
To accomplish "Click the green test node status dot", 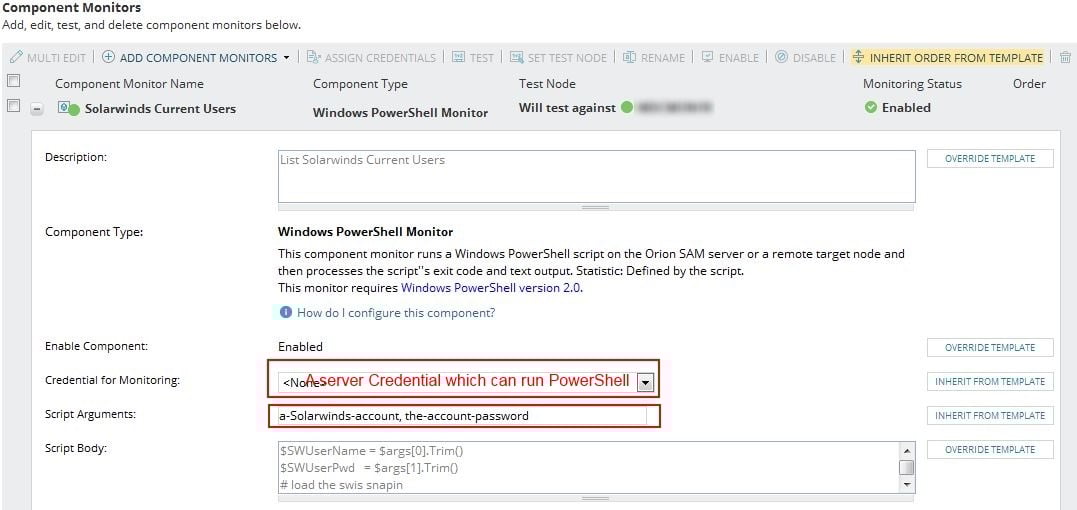I will pos(626,108).
